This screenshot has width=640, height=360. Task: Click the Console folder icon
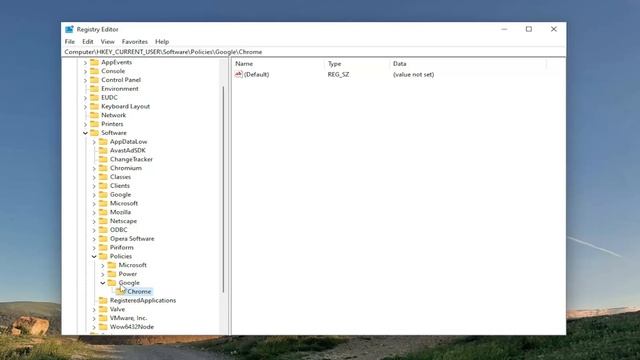coord(95,71)
